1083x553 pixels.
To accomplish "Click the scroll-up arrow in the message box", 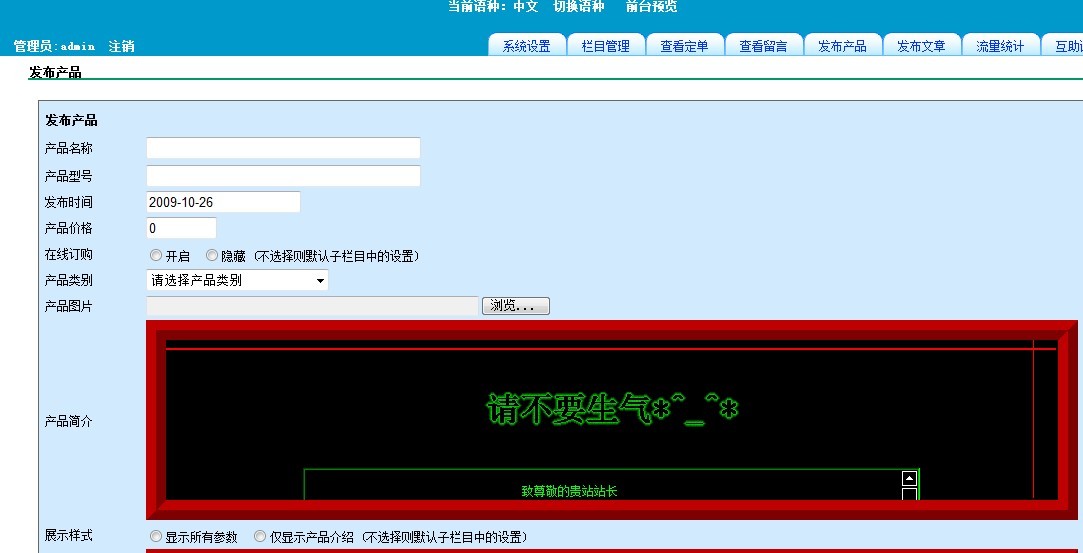I will coord(909,479).
